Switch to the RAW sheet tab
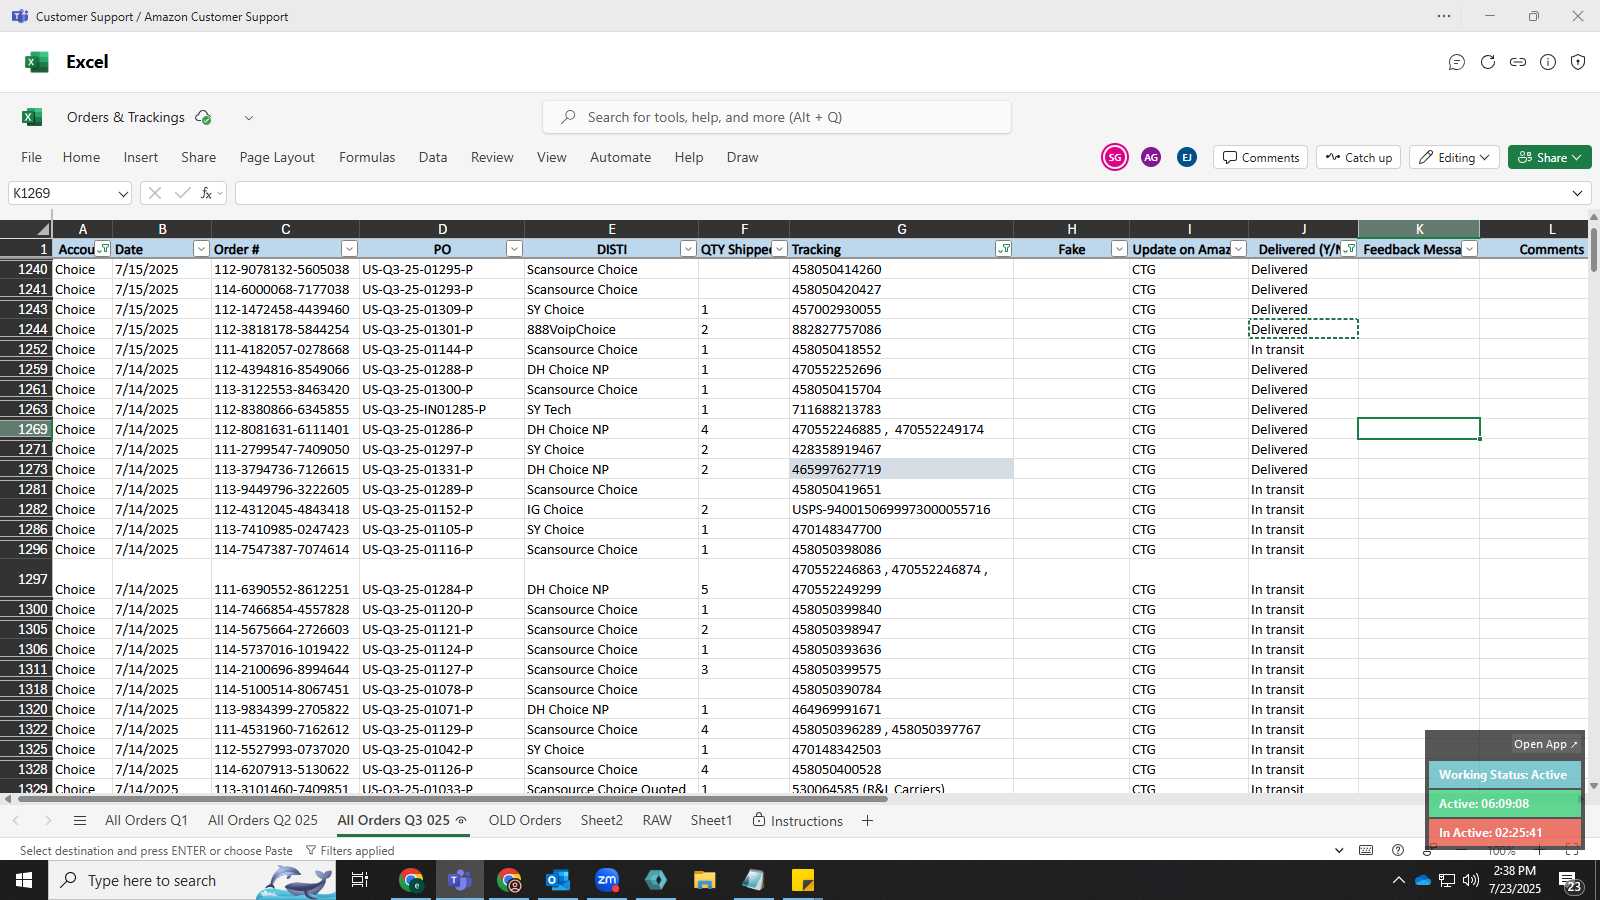1600x900 pixels. click(657, 821)
